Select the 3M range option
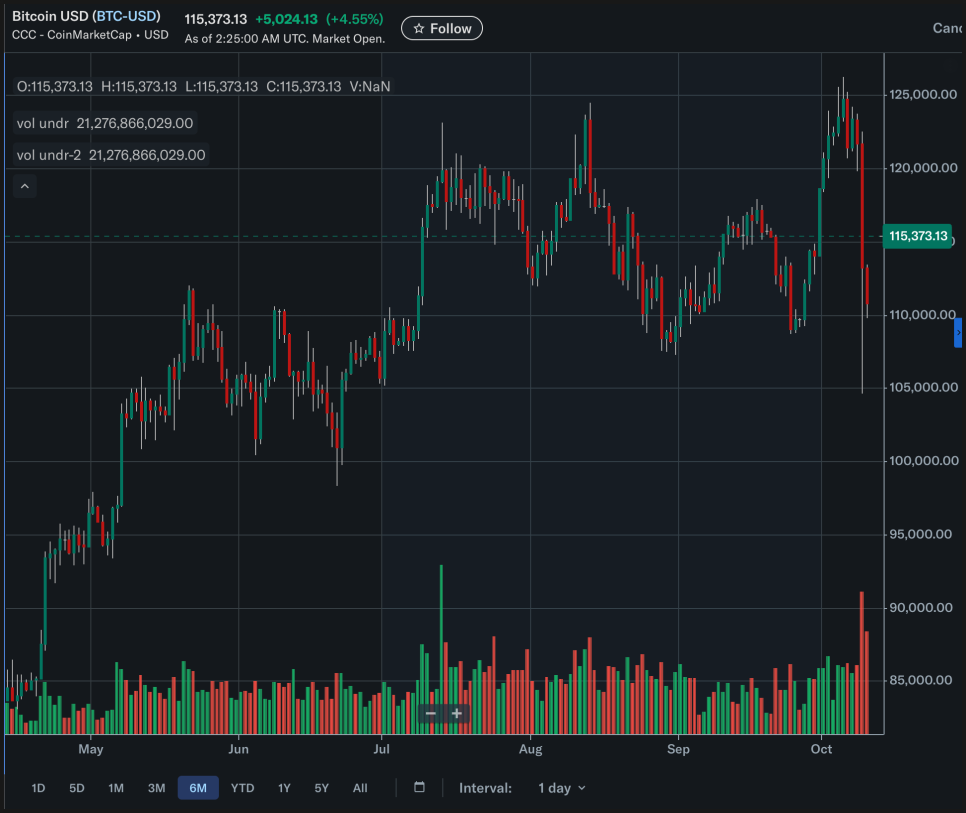The image size is (966, 813). click(x=156, y=788)
